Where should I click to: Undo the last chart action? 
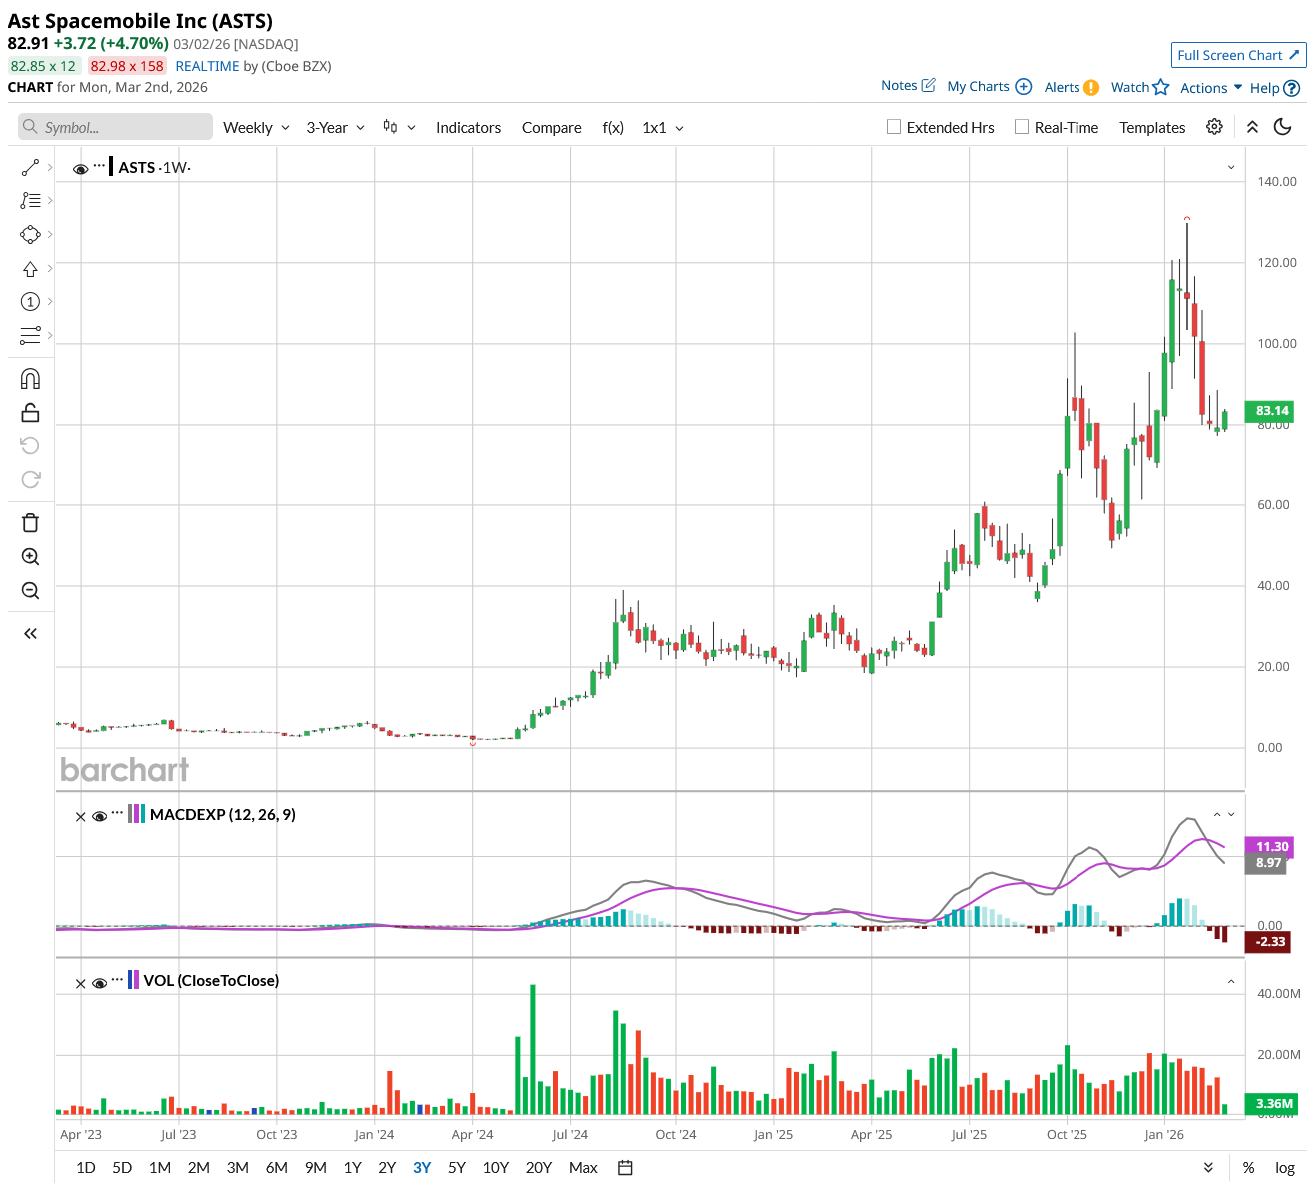(x=30, y=446)
